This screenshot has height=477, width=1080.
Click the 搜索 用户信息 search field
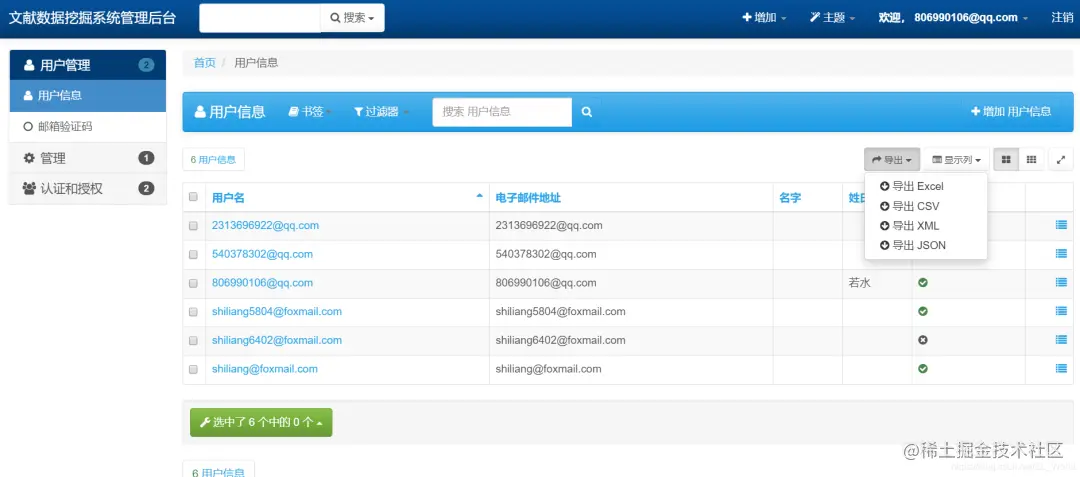502,112
